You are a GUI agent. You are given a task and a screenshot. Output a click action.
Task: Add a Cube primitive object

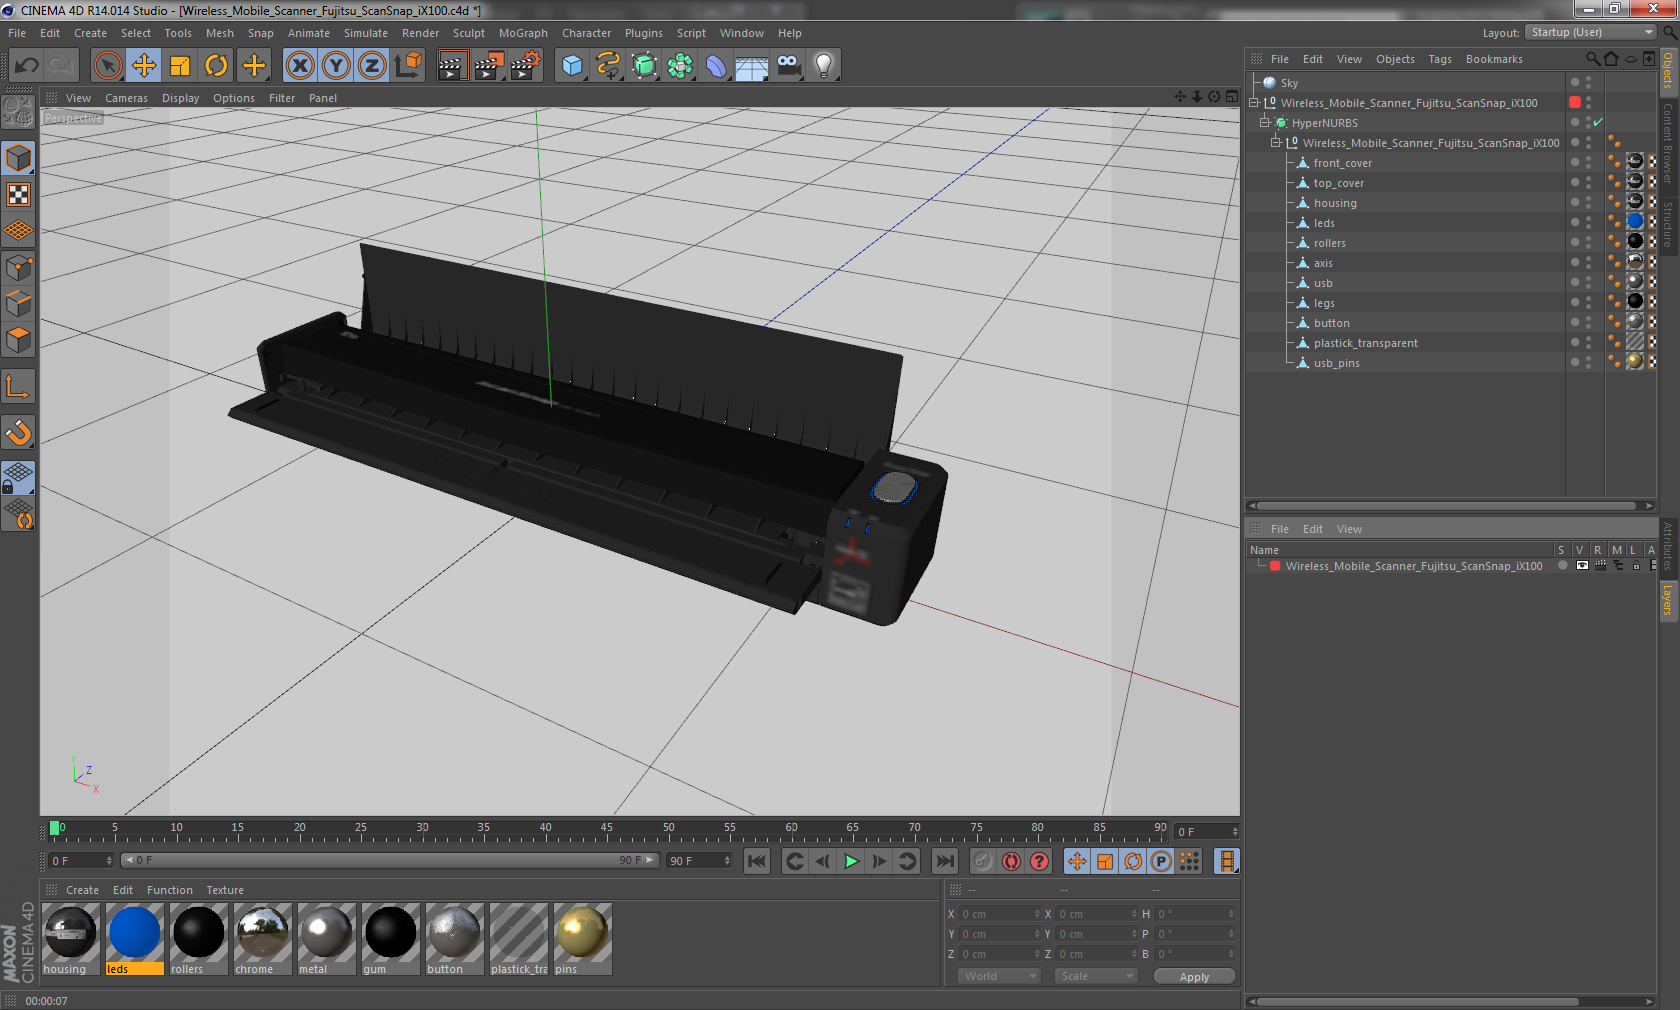coord(572,66)
